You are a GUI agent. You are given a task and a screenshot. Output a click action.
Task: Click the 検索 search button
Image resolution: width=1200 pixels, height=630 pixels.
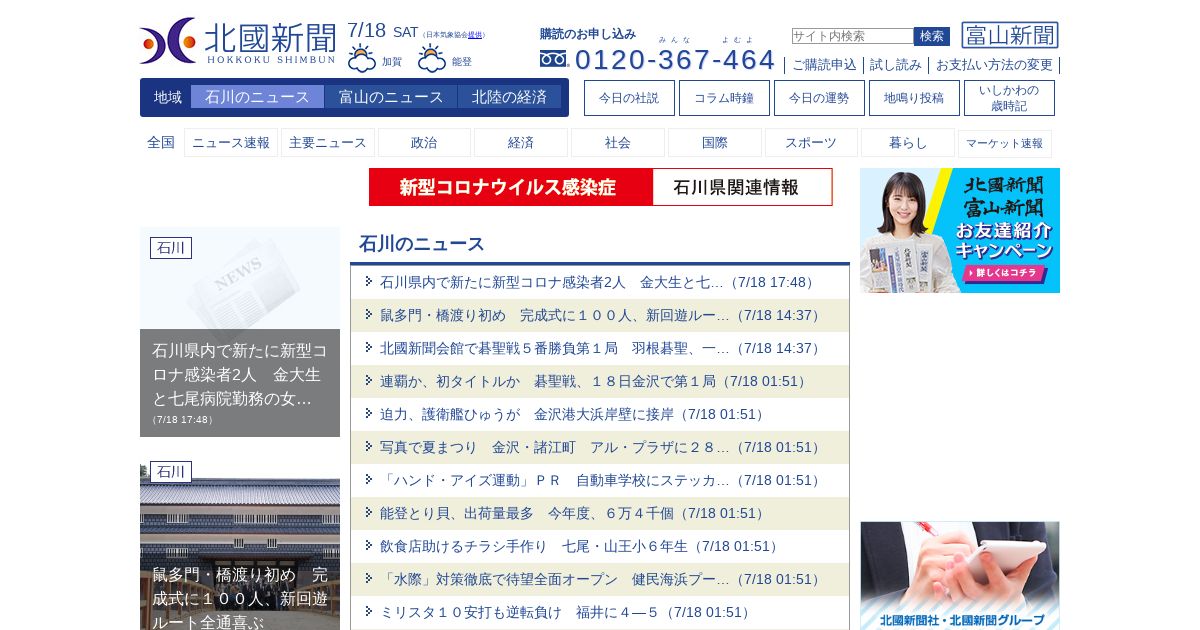point(932,36)
